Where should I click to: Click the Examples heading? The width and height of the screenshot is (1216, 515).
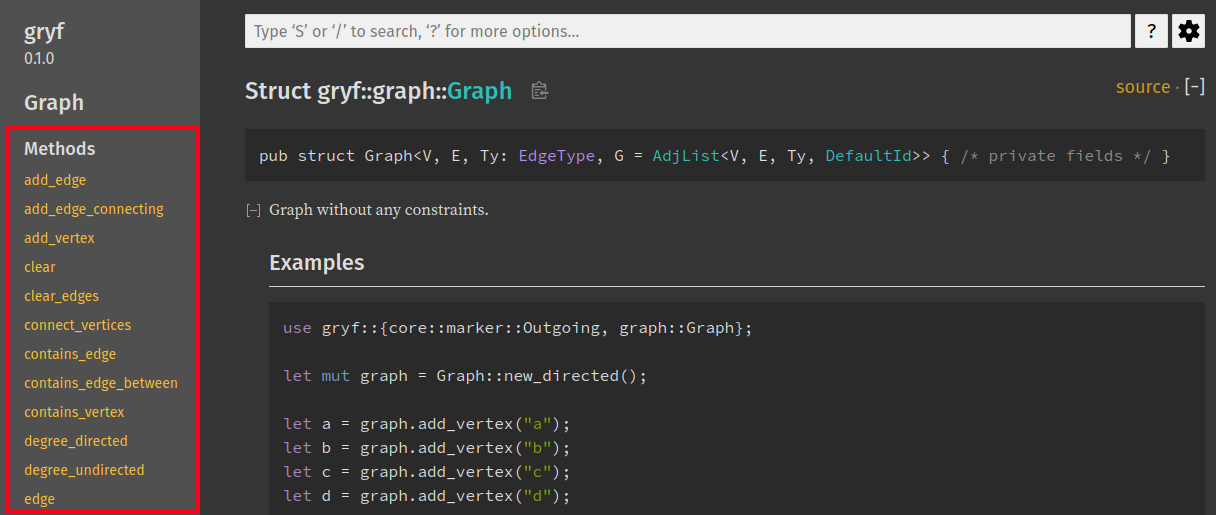click(x=317, y=263)
